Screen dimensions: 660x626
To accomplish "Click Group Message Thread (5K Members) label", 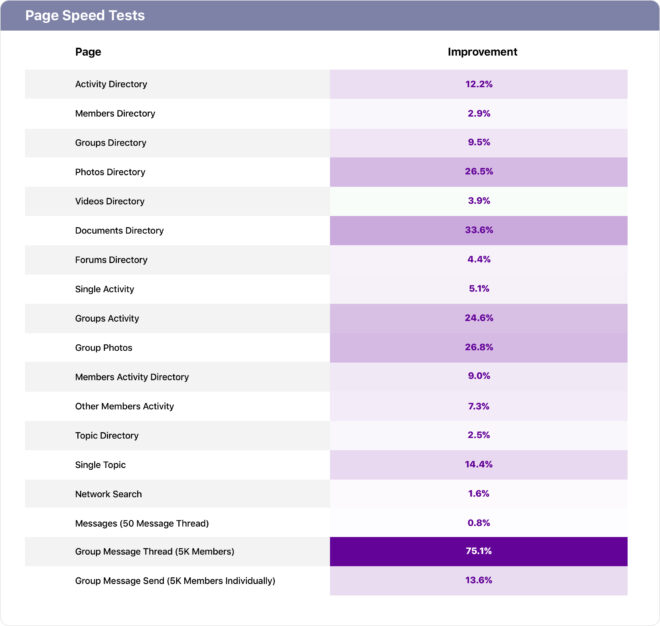I will [161, 552].
